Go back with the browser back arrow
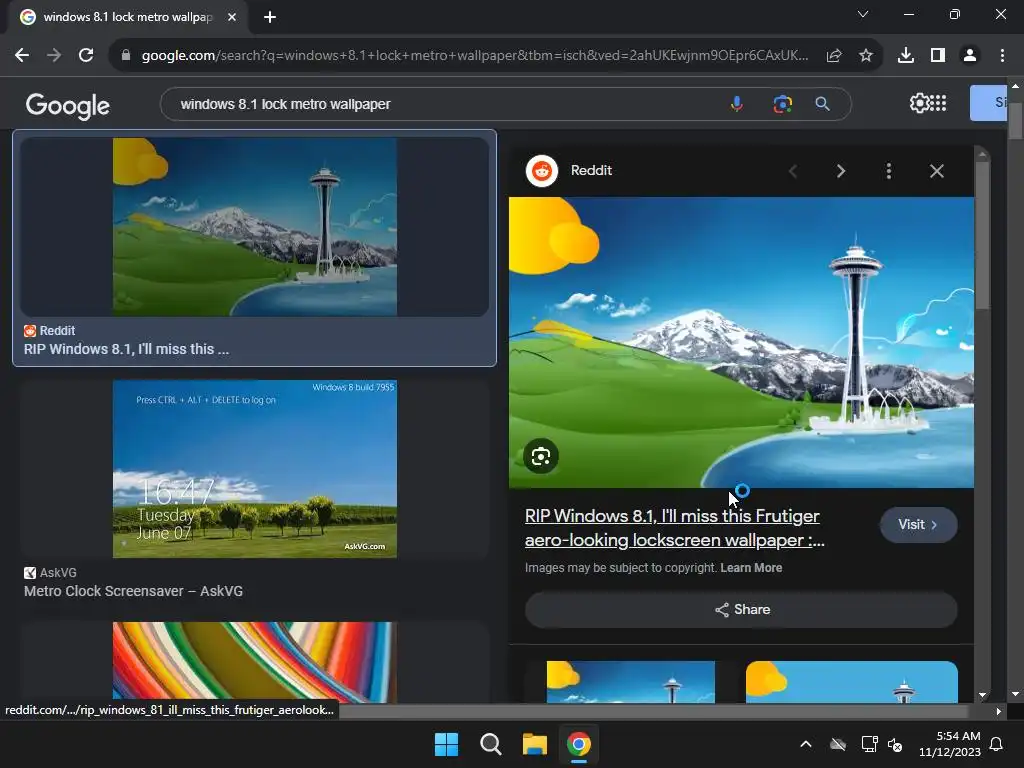This screenshot has width=1024, height=768. point(22,56)
